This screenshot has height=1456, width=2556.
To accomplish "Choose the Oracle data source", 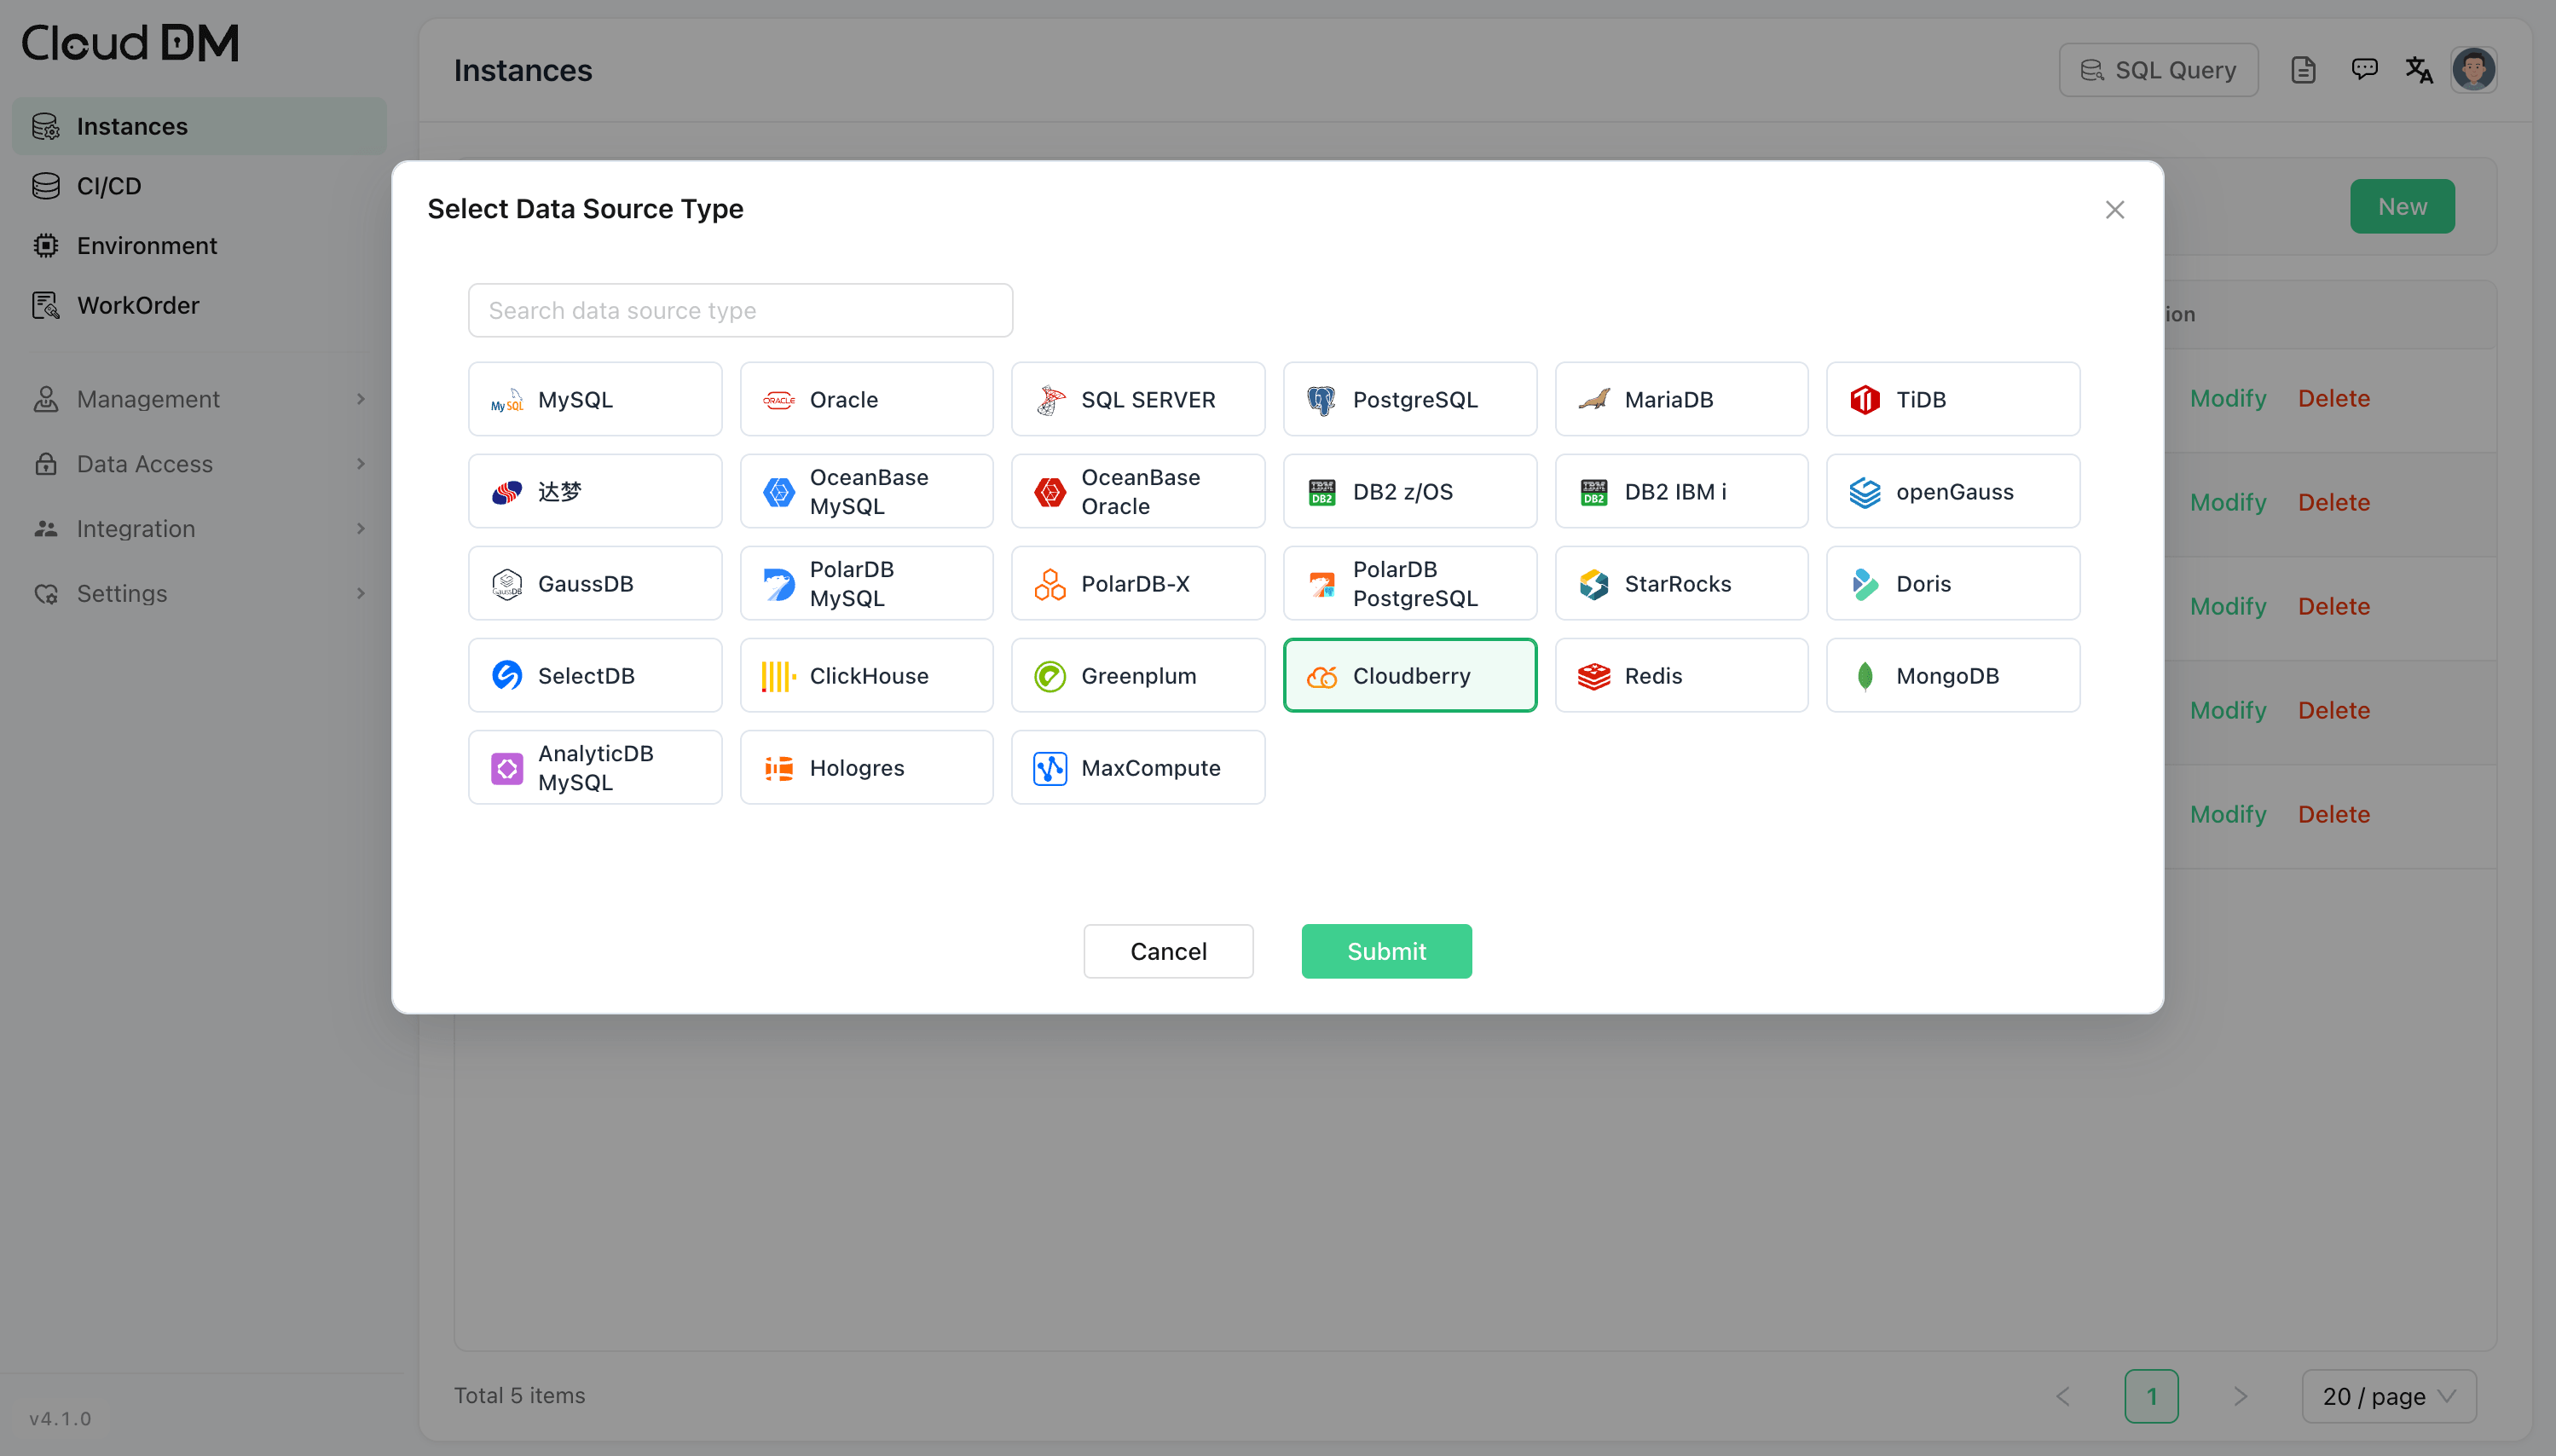I will tap(866, 399).
